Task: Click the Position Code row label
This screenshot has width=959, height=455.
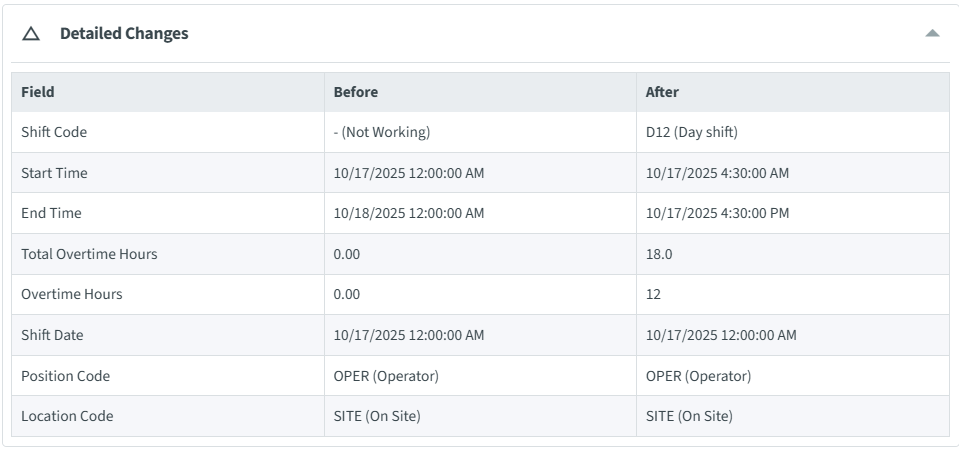Action: 65,376
